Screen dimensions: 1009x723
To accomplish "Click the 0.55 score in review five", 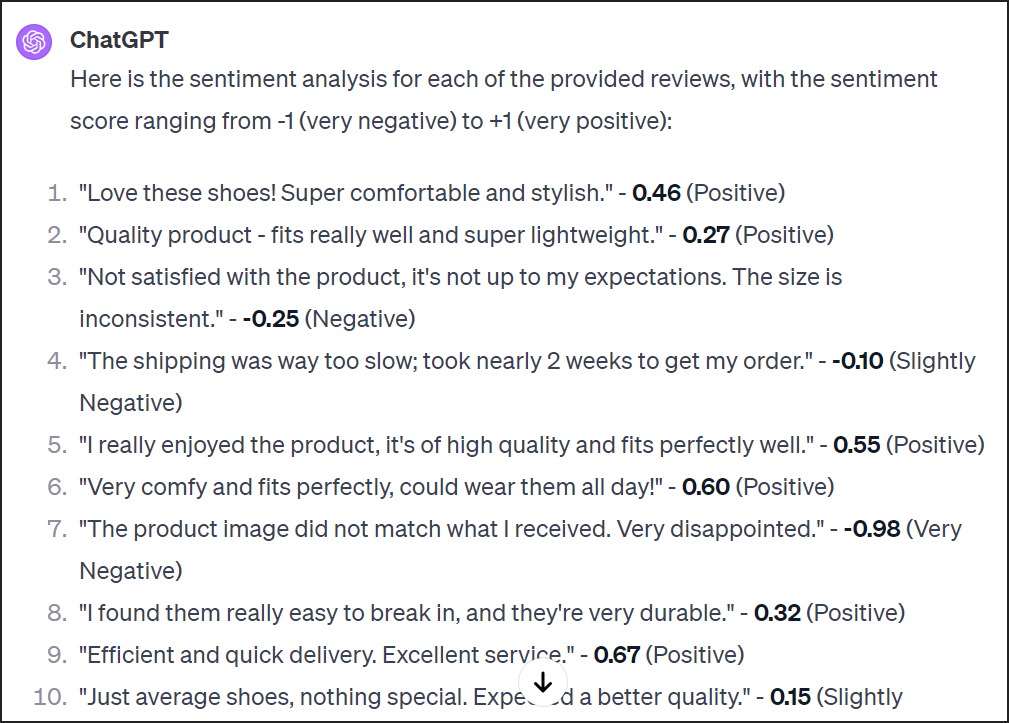I will 856,445.
